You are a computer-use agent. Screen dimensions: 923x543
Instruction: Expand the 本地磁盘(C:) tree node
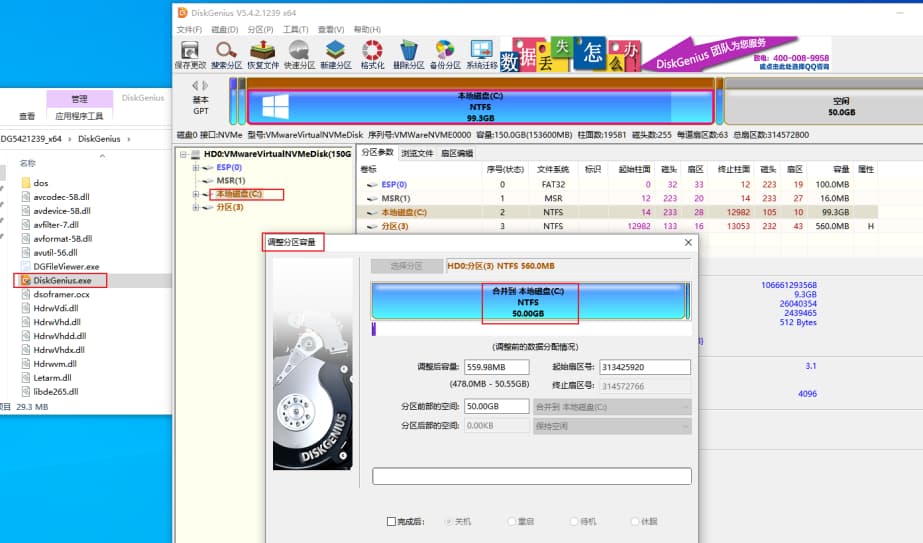coord(195,194)
